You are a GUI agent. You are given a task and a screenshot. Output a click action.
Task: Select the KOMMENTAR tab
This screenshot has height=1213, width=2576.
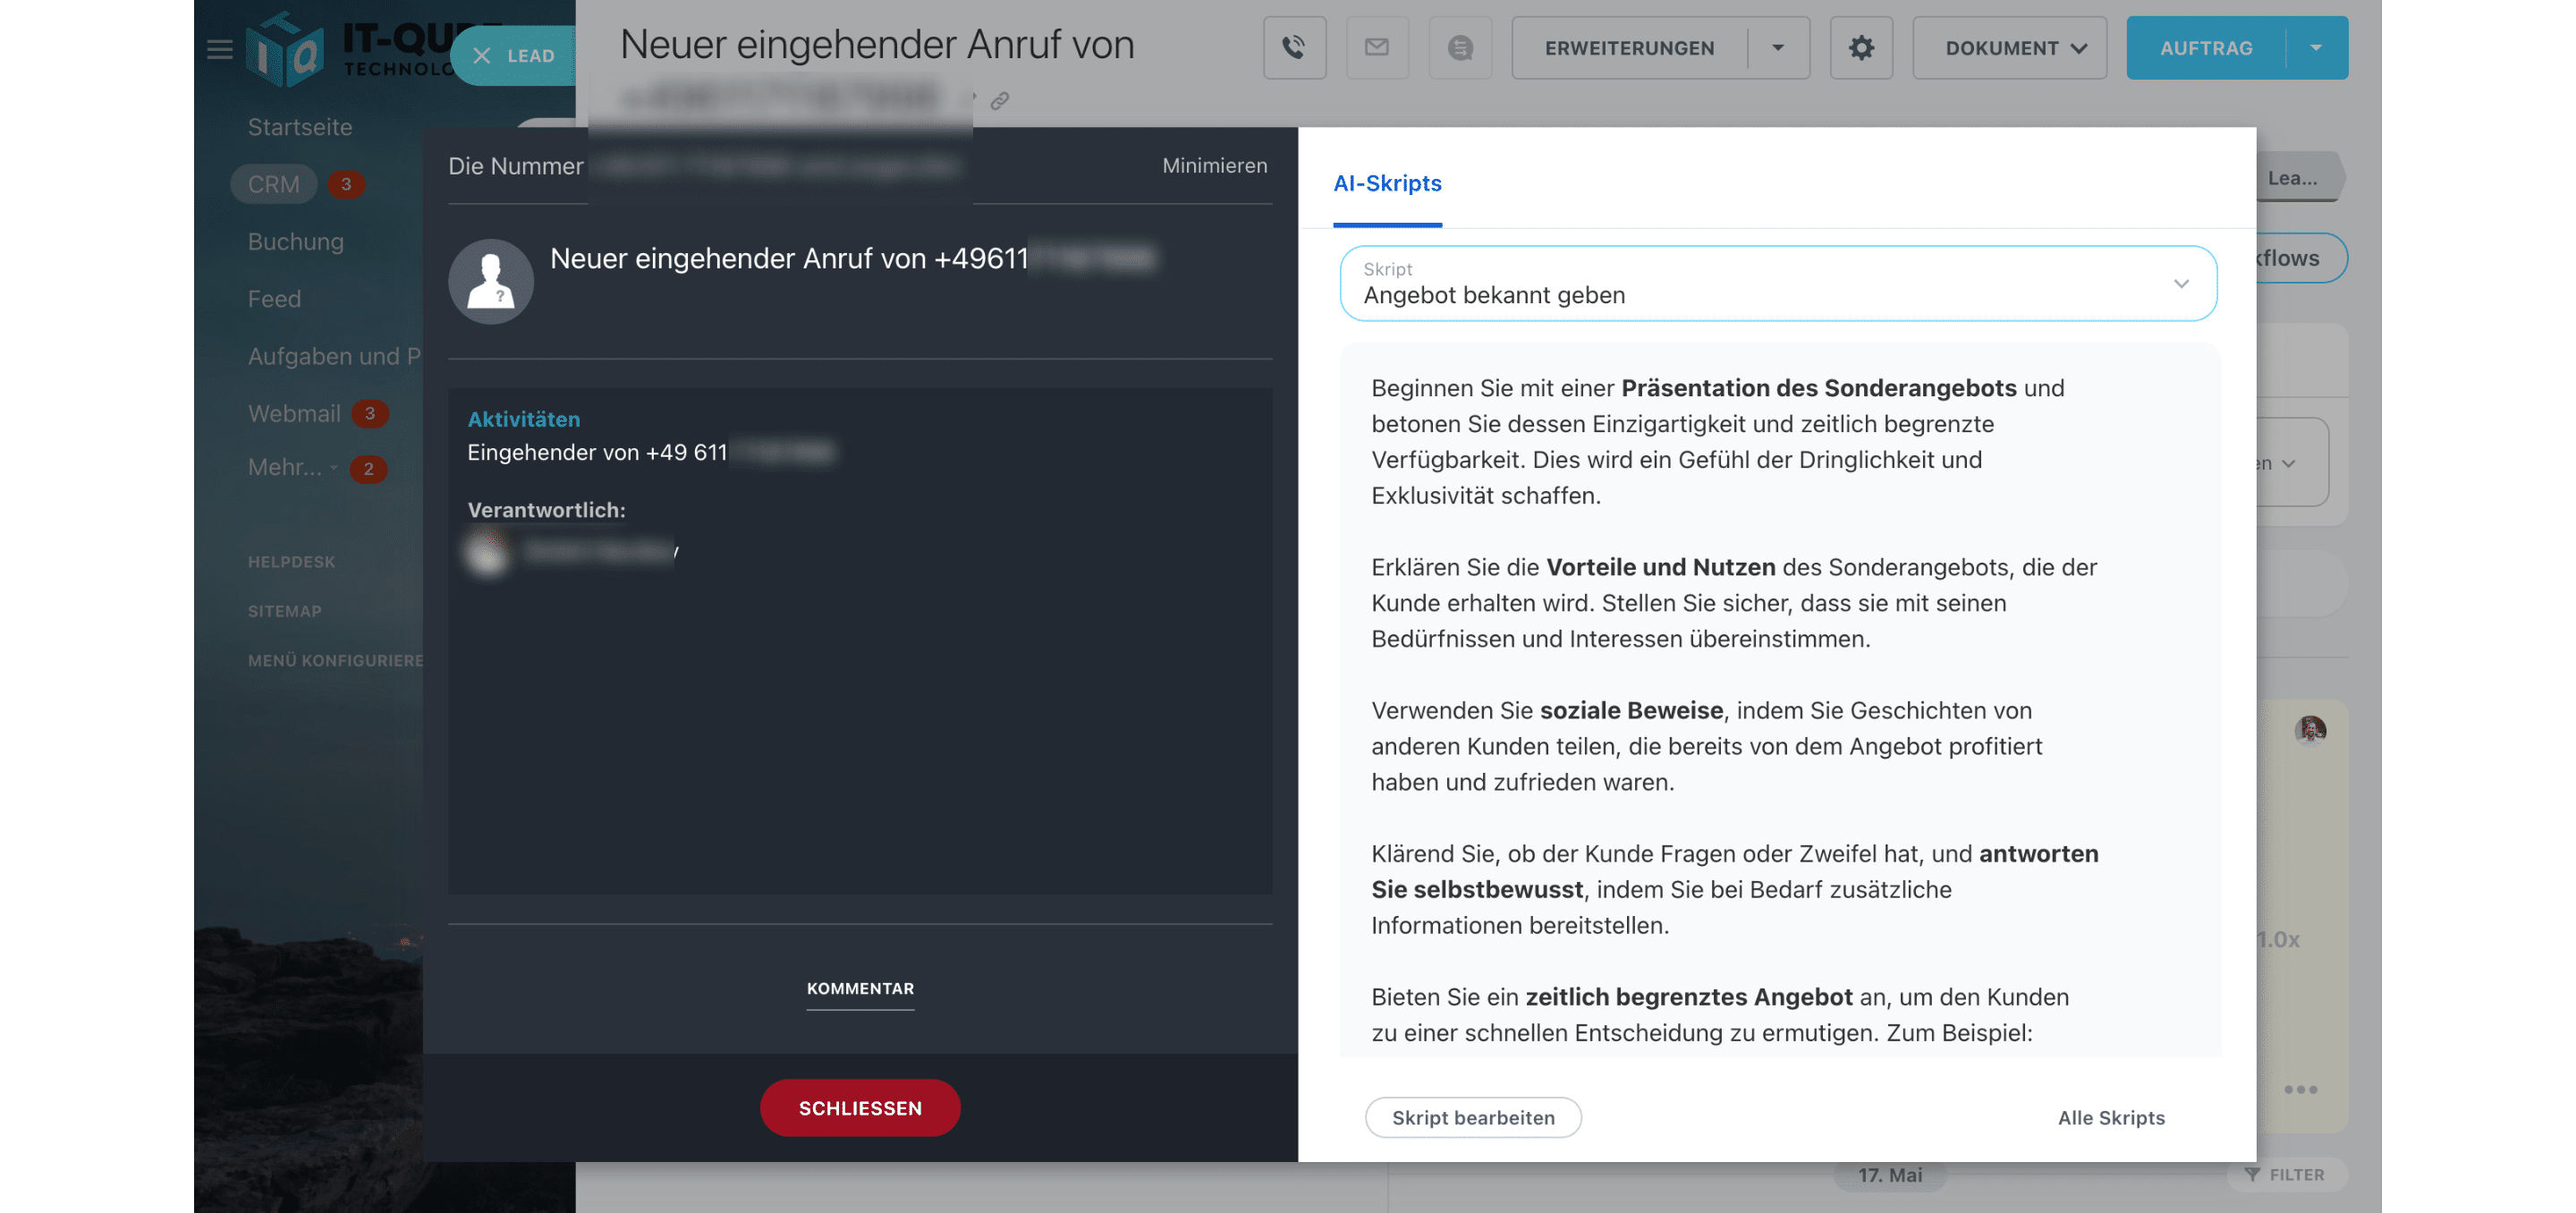[860, 988]
